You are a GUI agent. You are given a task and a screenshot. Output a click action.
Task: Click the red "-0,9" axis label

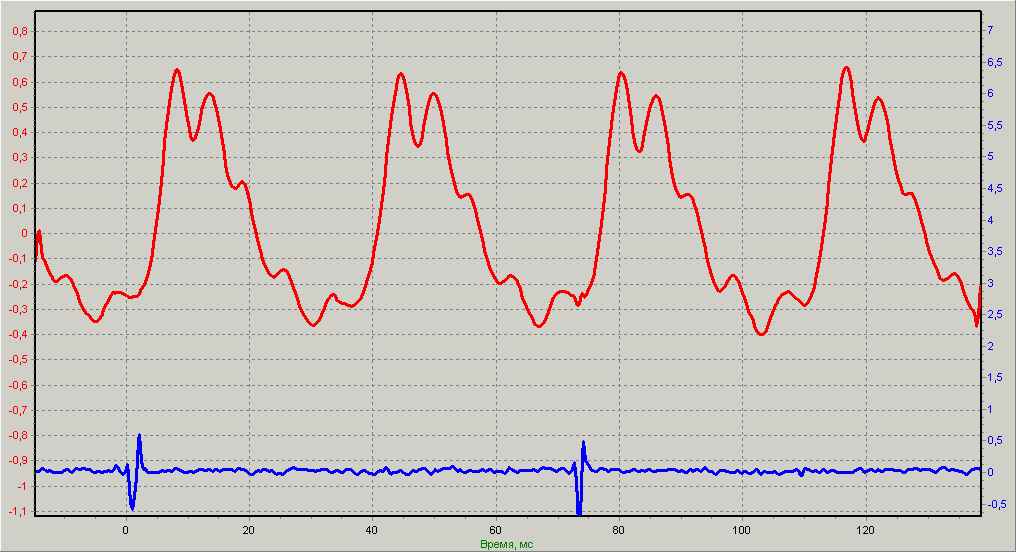pos(19,461)
